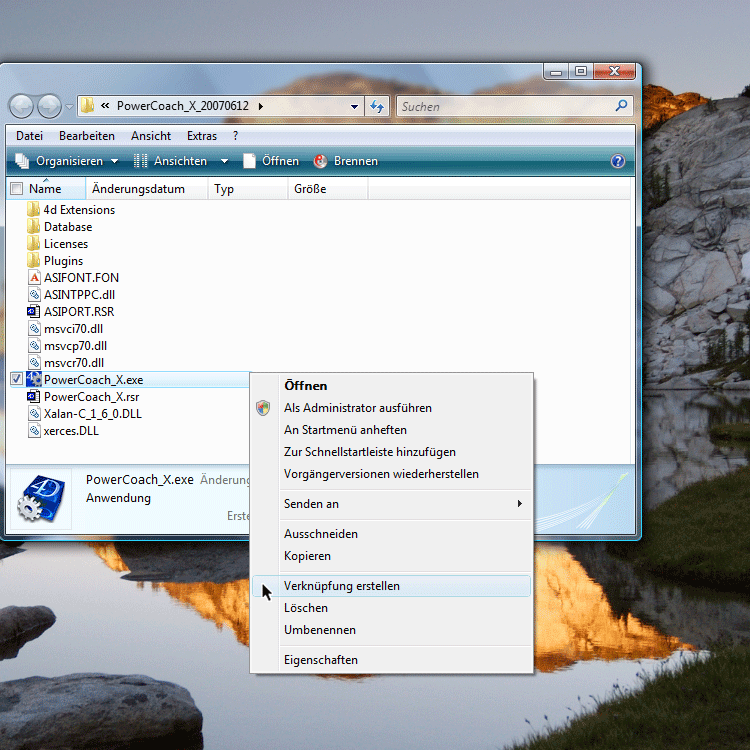
Task: Click the msvci70.dll file icon
Action: point(34,329)
